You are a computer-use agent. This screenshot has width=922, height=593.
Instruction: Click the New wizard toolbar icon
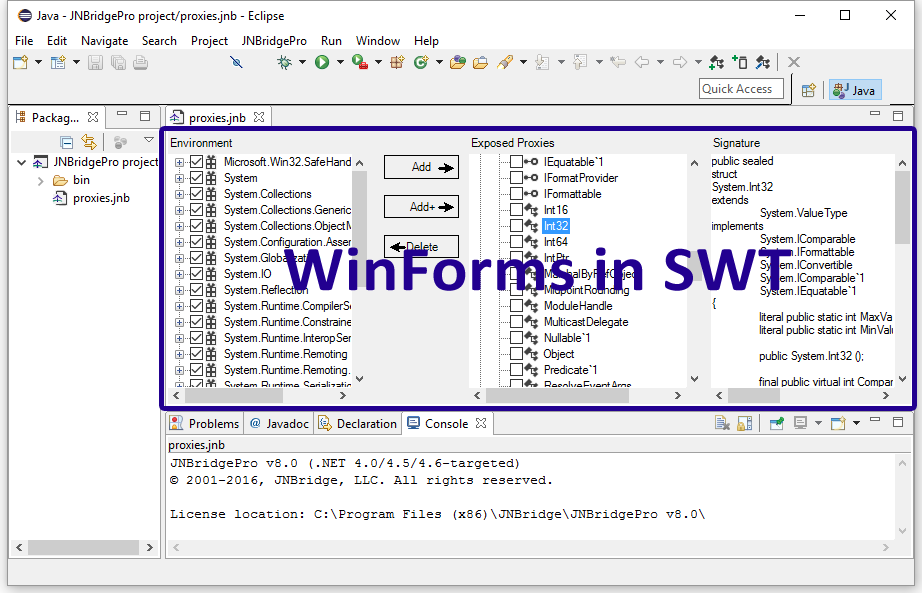pyautogui.click(x=21, y=62)
